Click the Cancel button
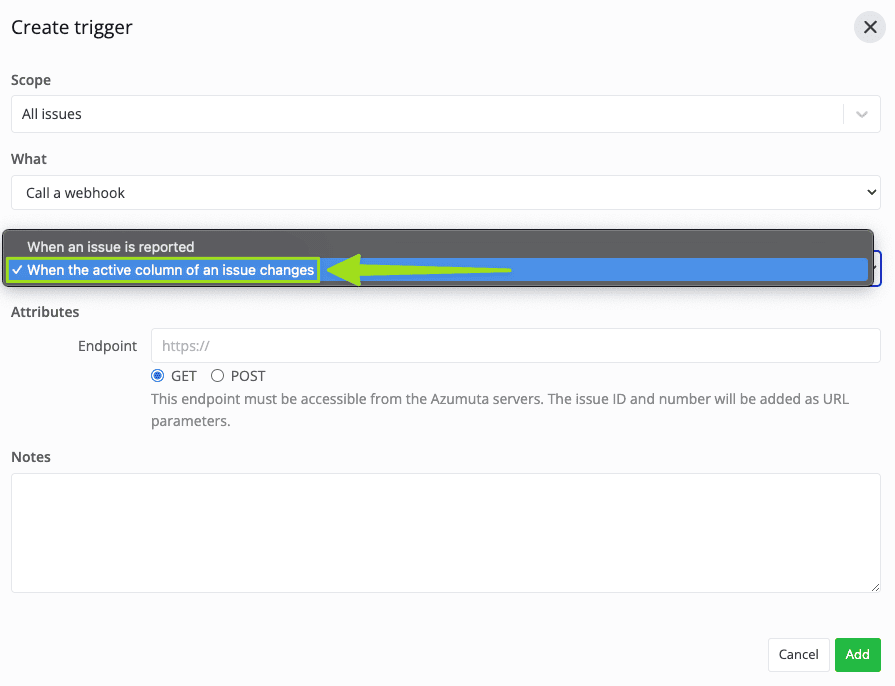Viewport: 895px width, 686px height. pos(798,654)
